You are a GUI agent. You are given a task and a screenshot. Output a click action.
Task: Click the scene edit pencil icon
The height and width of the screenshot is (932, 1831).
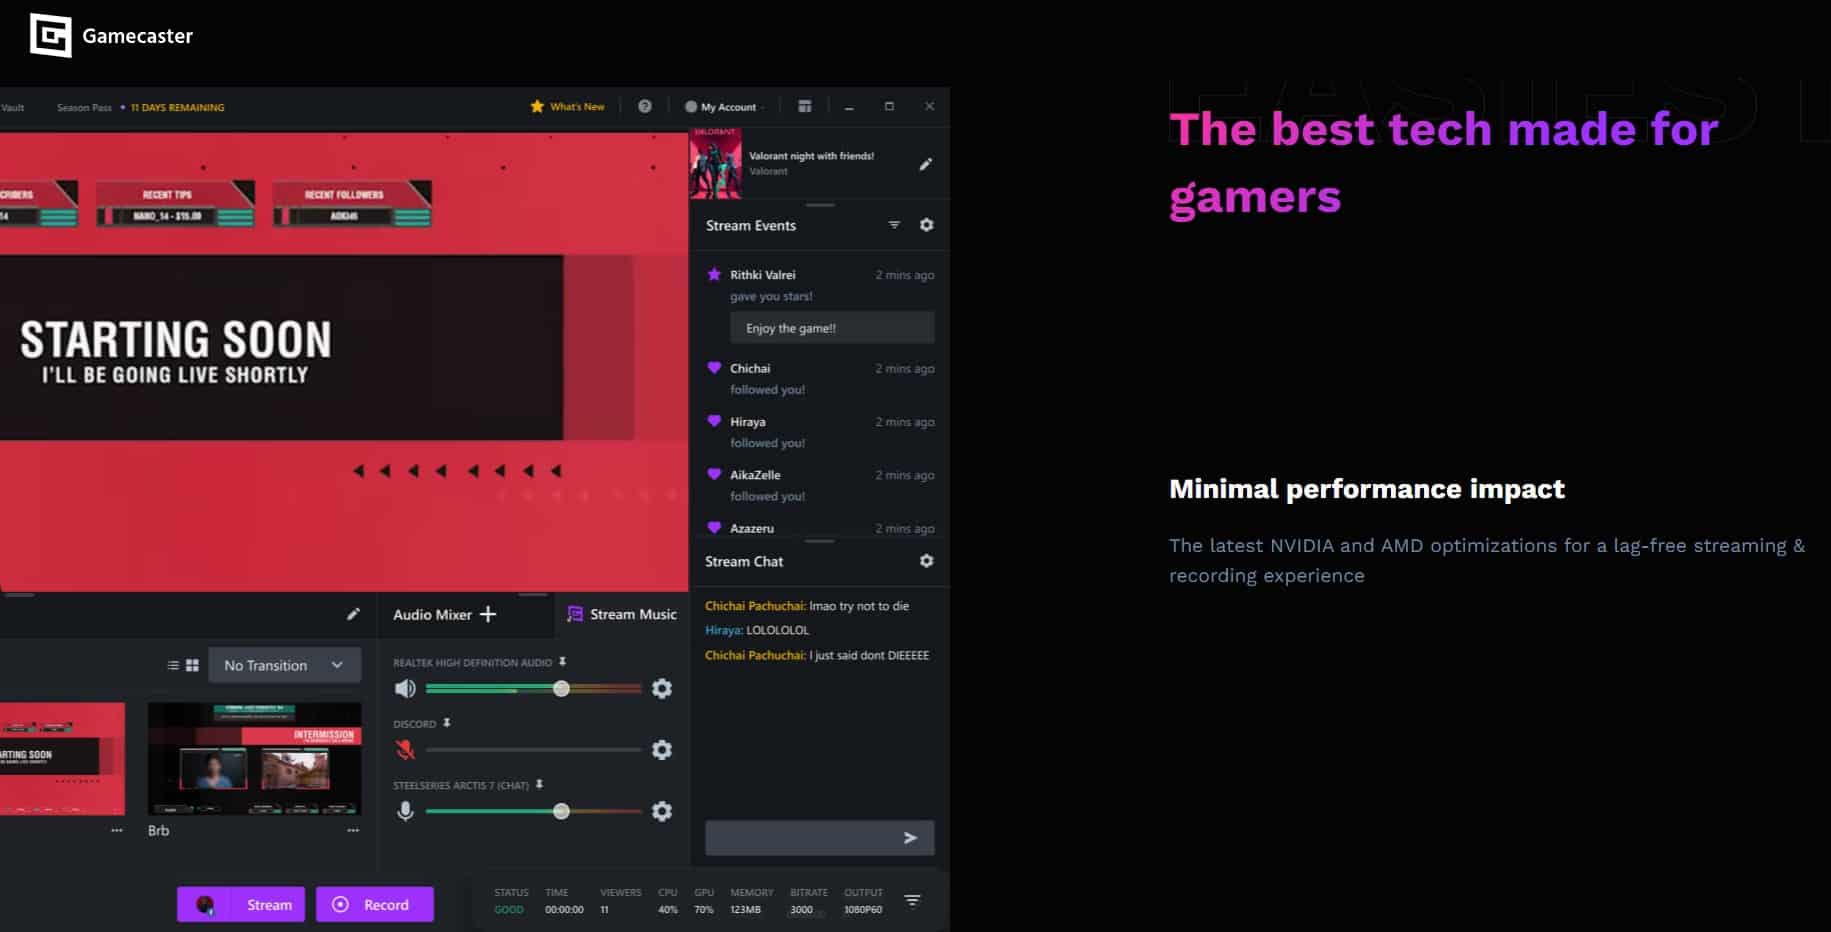353,614
